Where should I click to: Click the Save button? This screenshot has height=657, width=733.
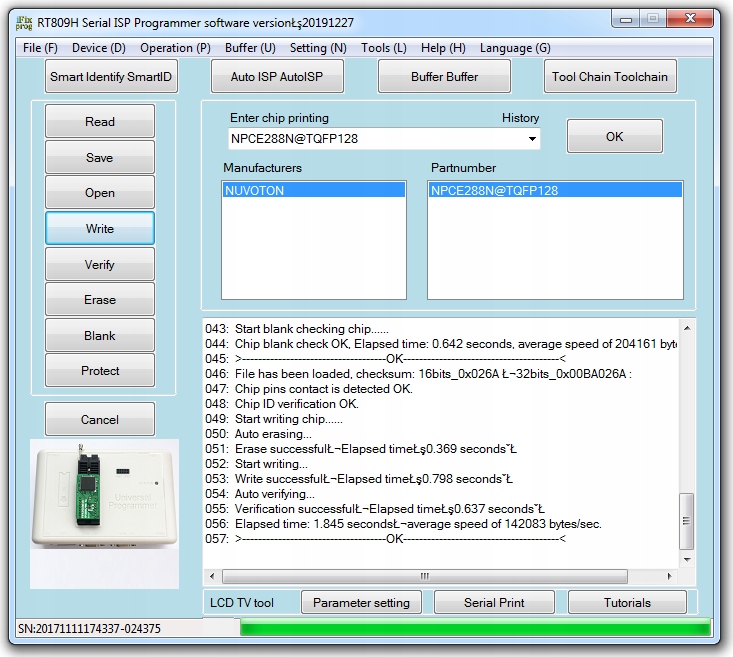tap(100, 158)
